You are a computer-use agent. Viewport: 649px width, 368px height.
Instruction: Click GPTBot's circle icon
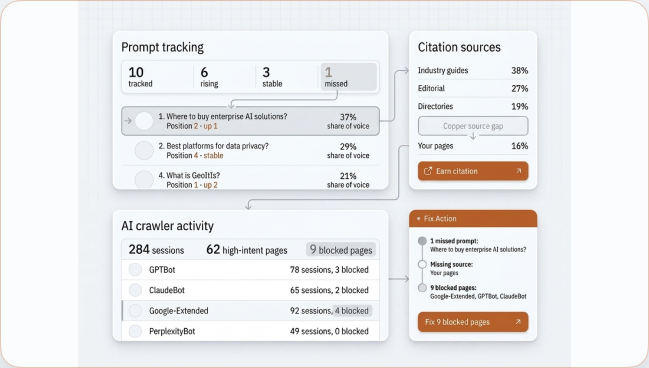click(135, 270)
